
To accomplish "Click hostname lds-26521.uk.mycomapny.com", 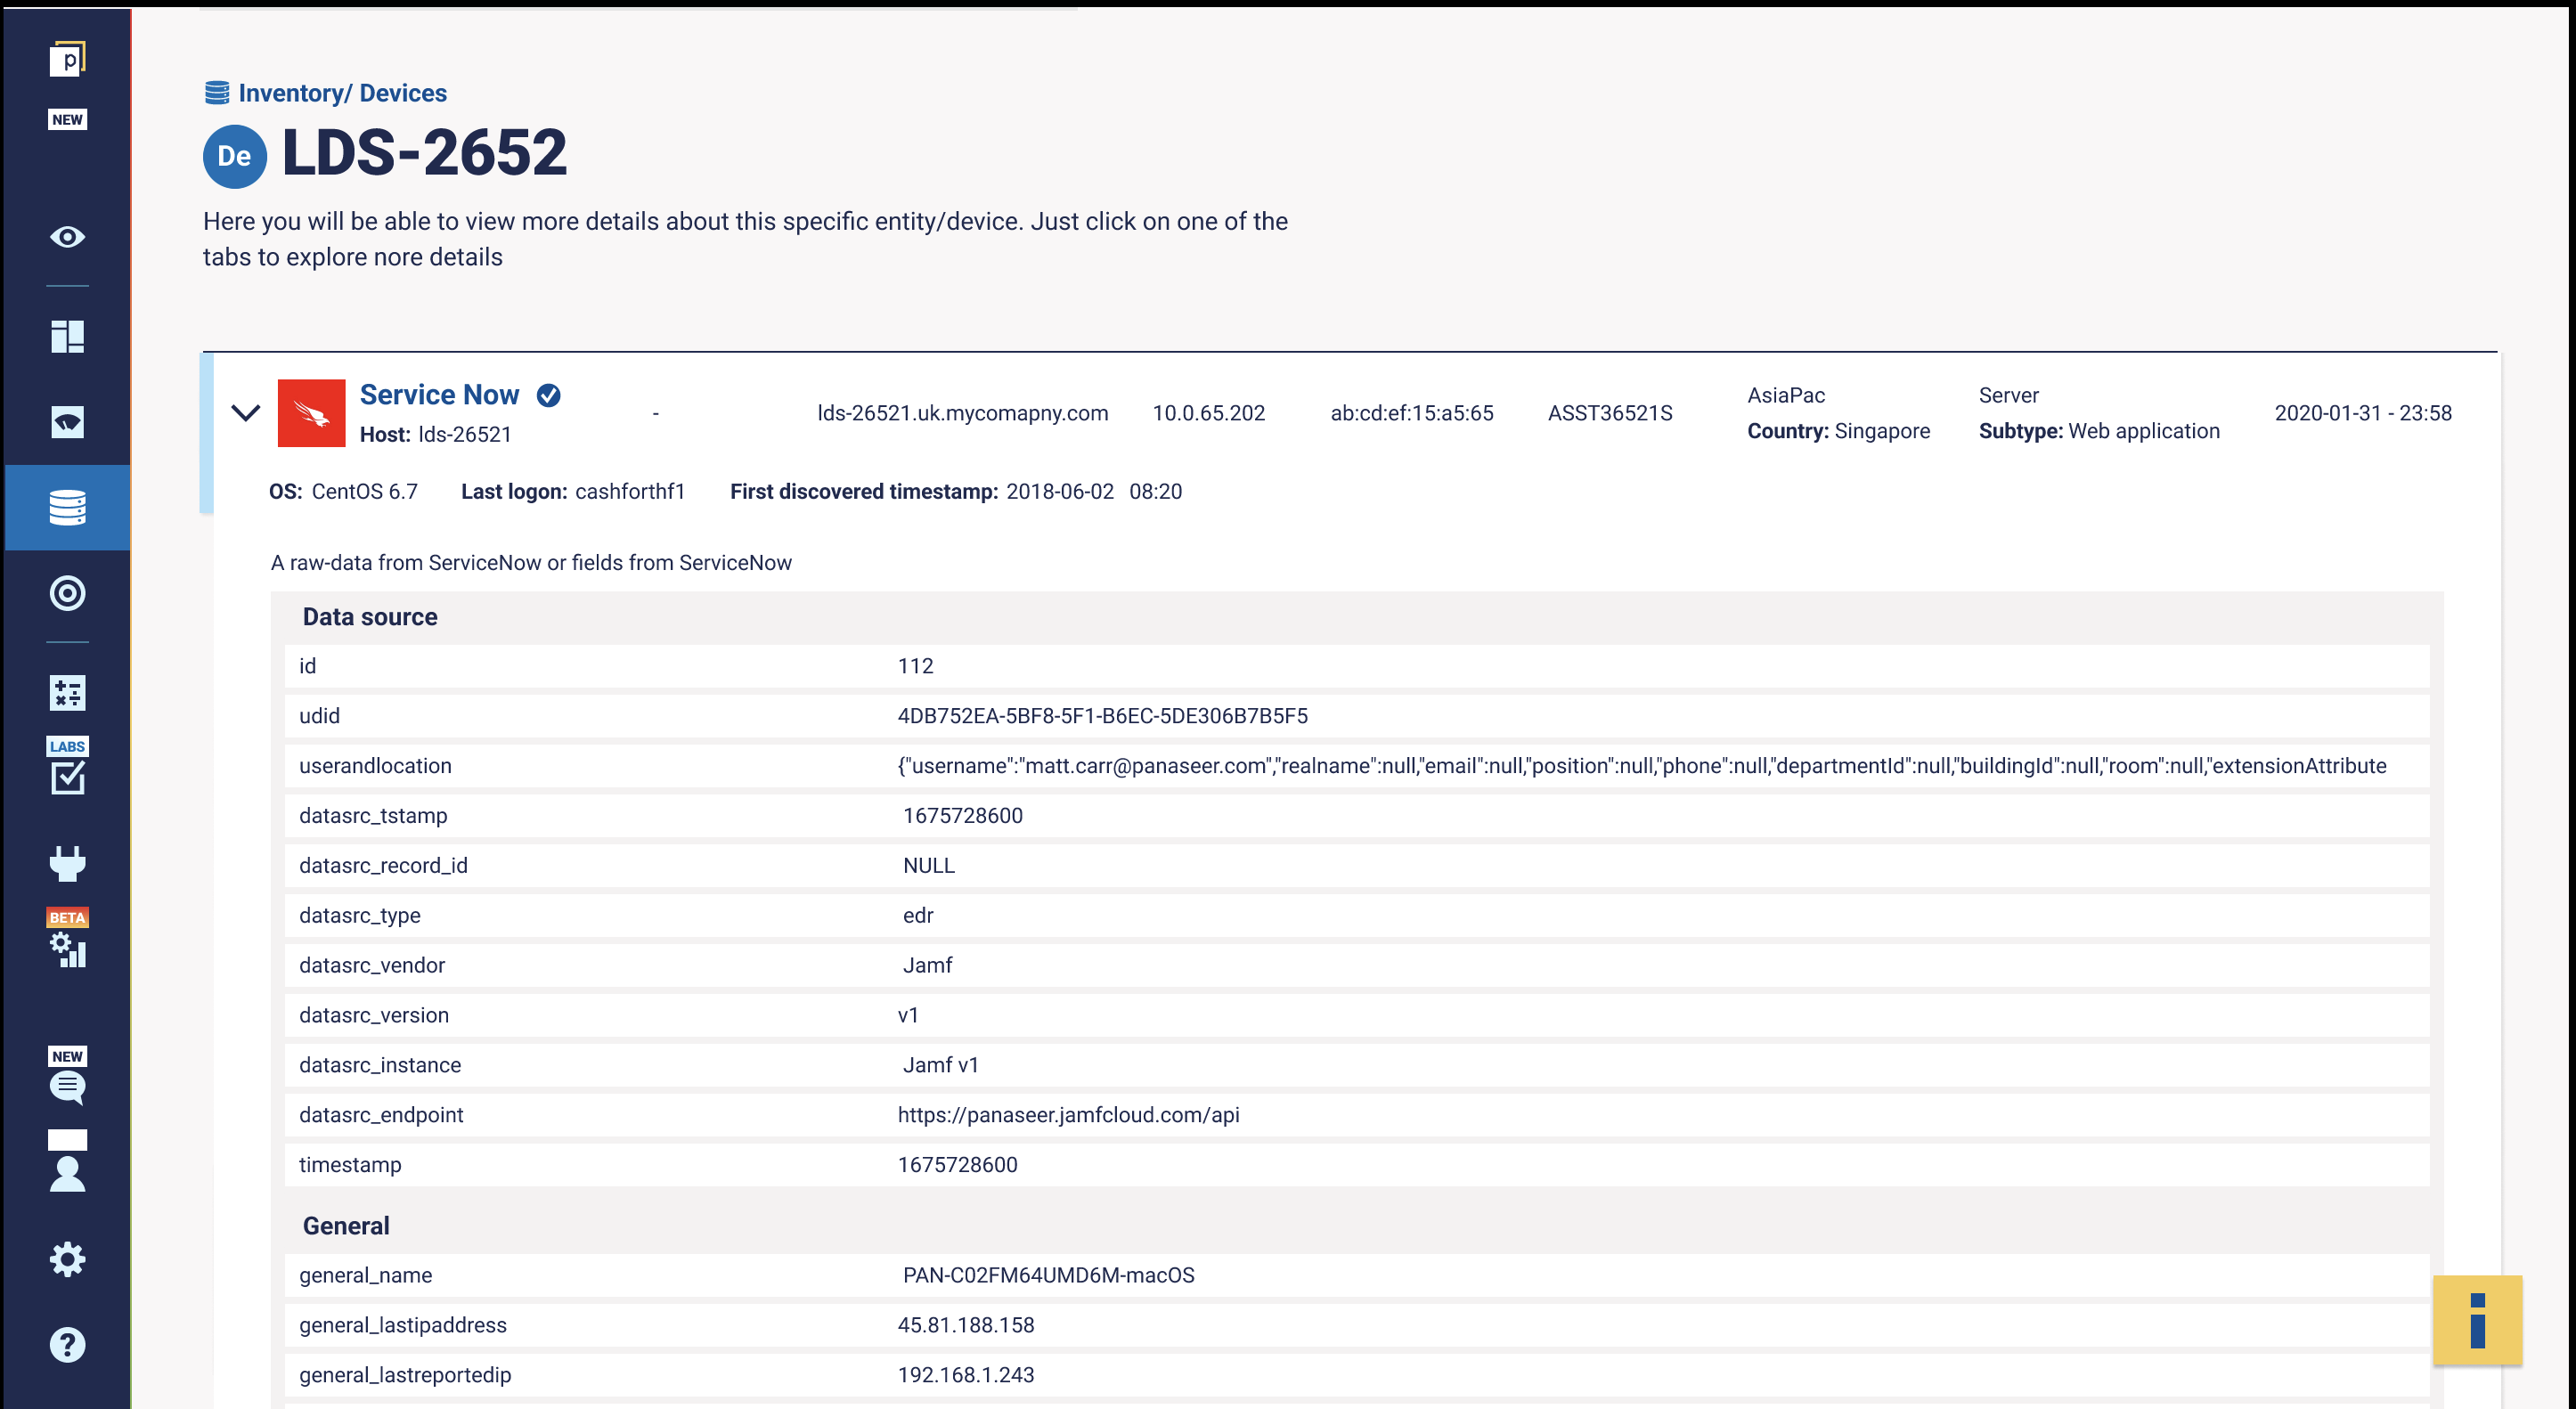I will [962, 413].
